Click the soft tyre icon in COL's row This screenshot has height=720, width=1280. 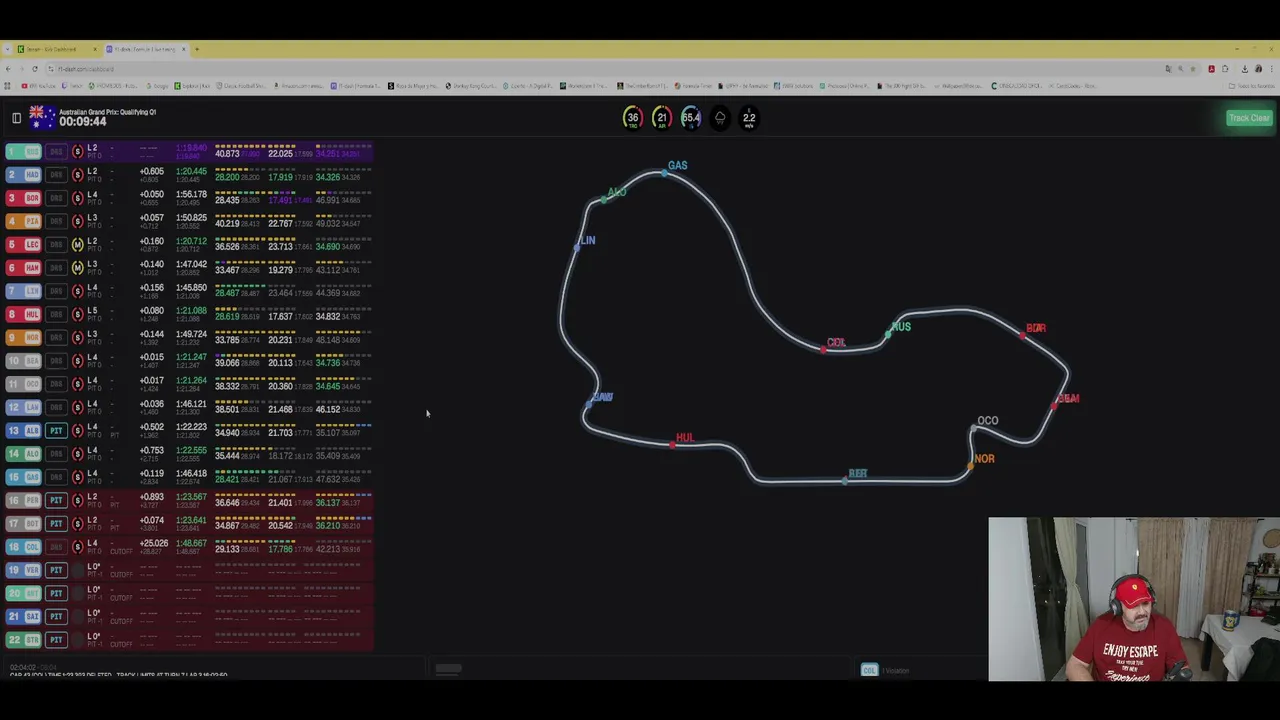pos(78,547)
